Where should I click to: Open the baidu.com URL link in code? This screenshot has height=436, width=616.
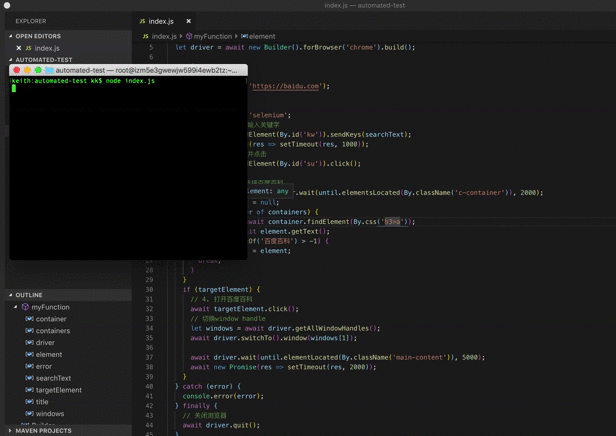tap(285, 86)
